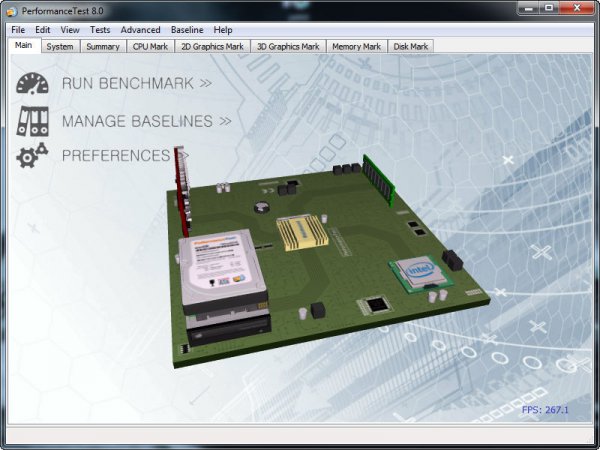This screenshot has width=600, height=450.
Task: Open the Baseline menu
Action: pyautogui.click(x=187, y=30)
